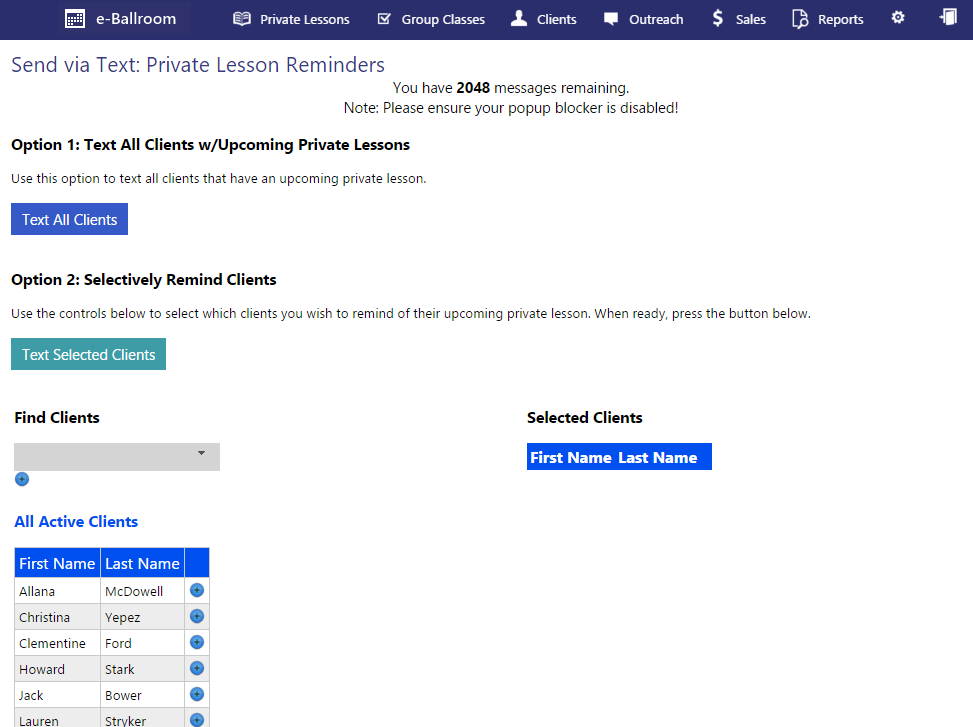Select the Clementine Ford table row
Viewport: 973px width, 727px height.
100,642
